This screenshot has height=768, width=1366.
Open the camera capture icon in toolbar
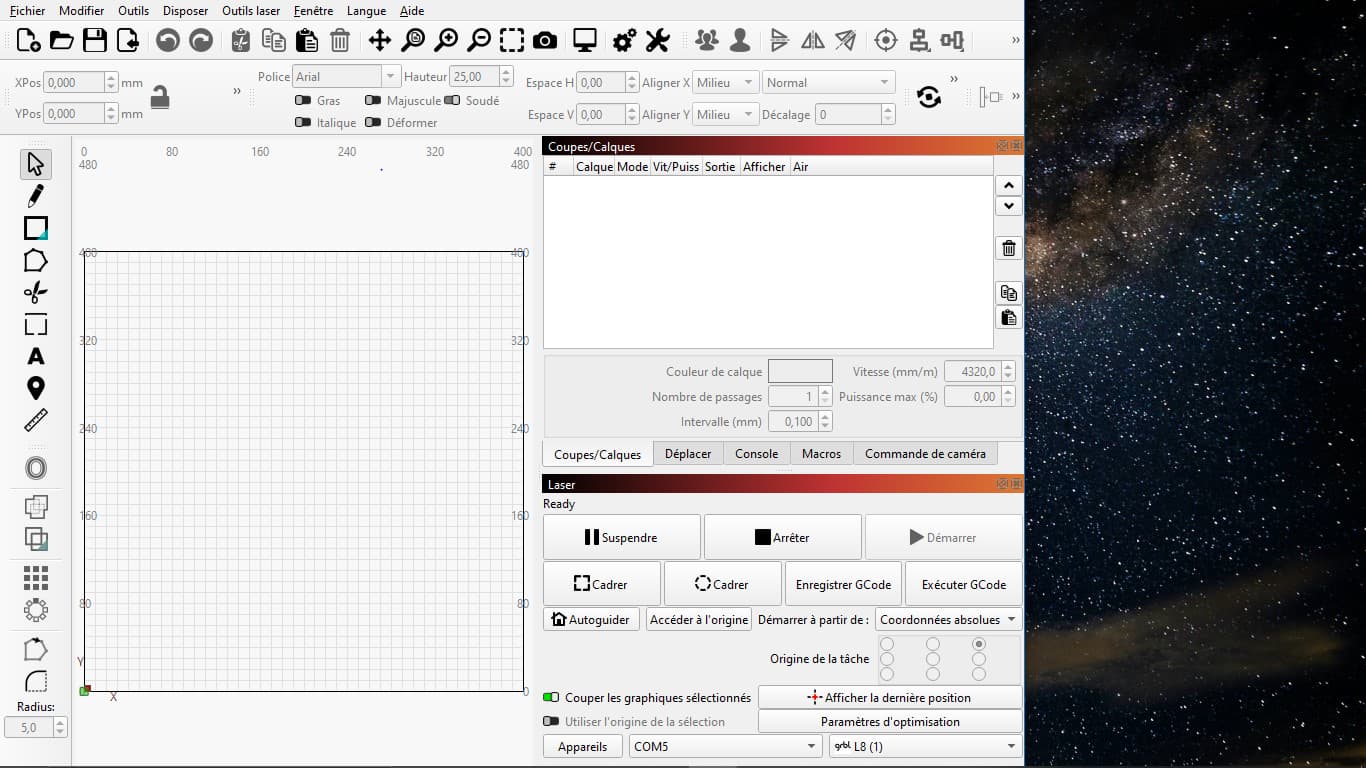(x=545, y=40)
